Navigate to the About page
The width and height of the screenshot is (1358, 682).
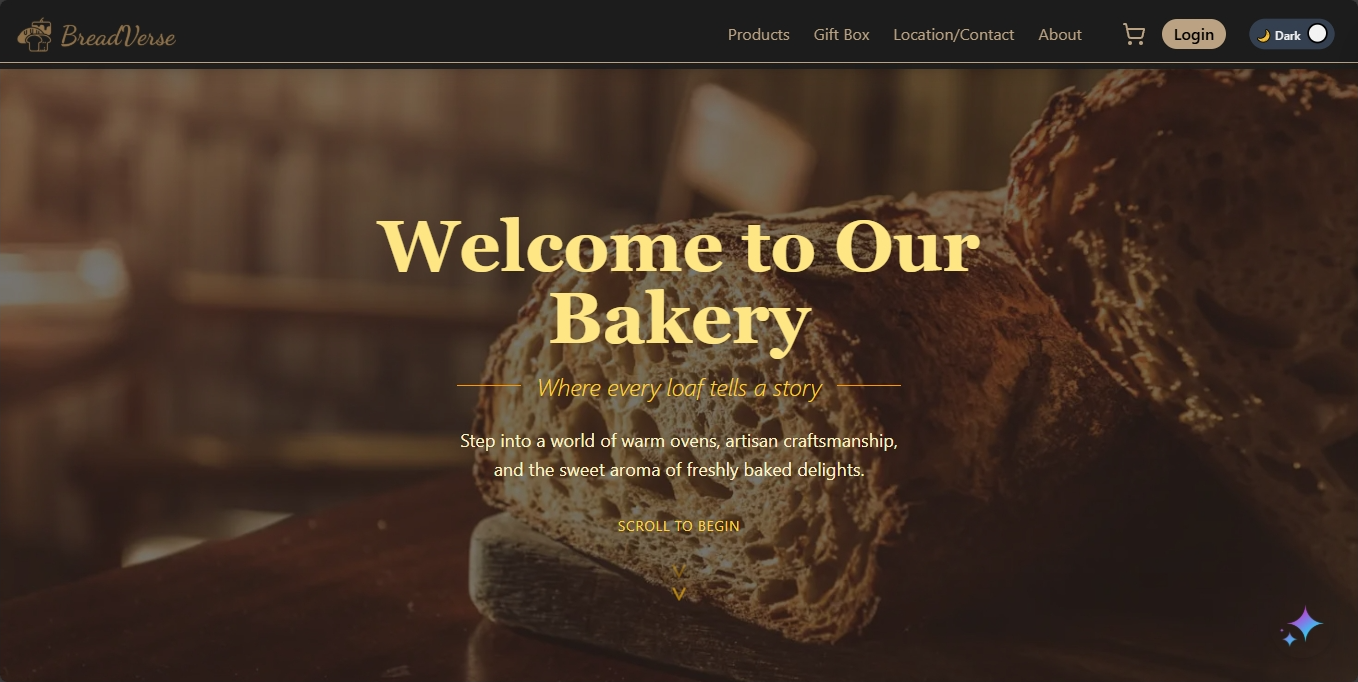click(1059, 35)
